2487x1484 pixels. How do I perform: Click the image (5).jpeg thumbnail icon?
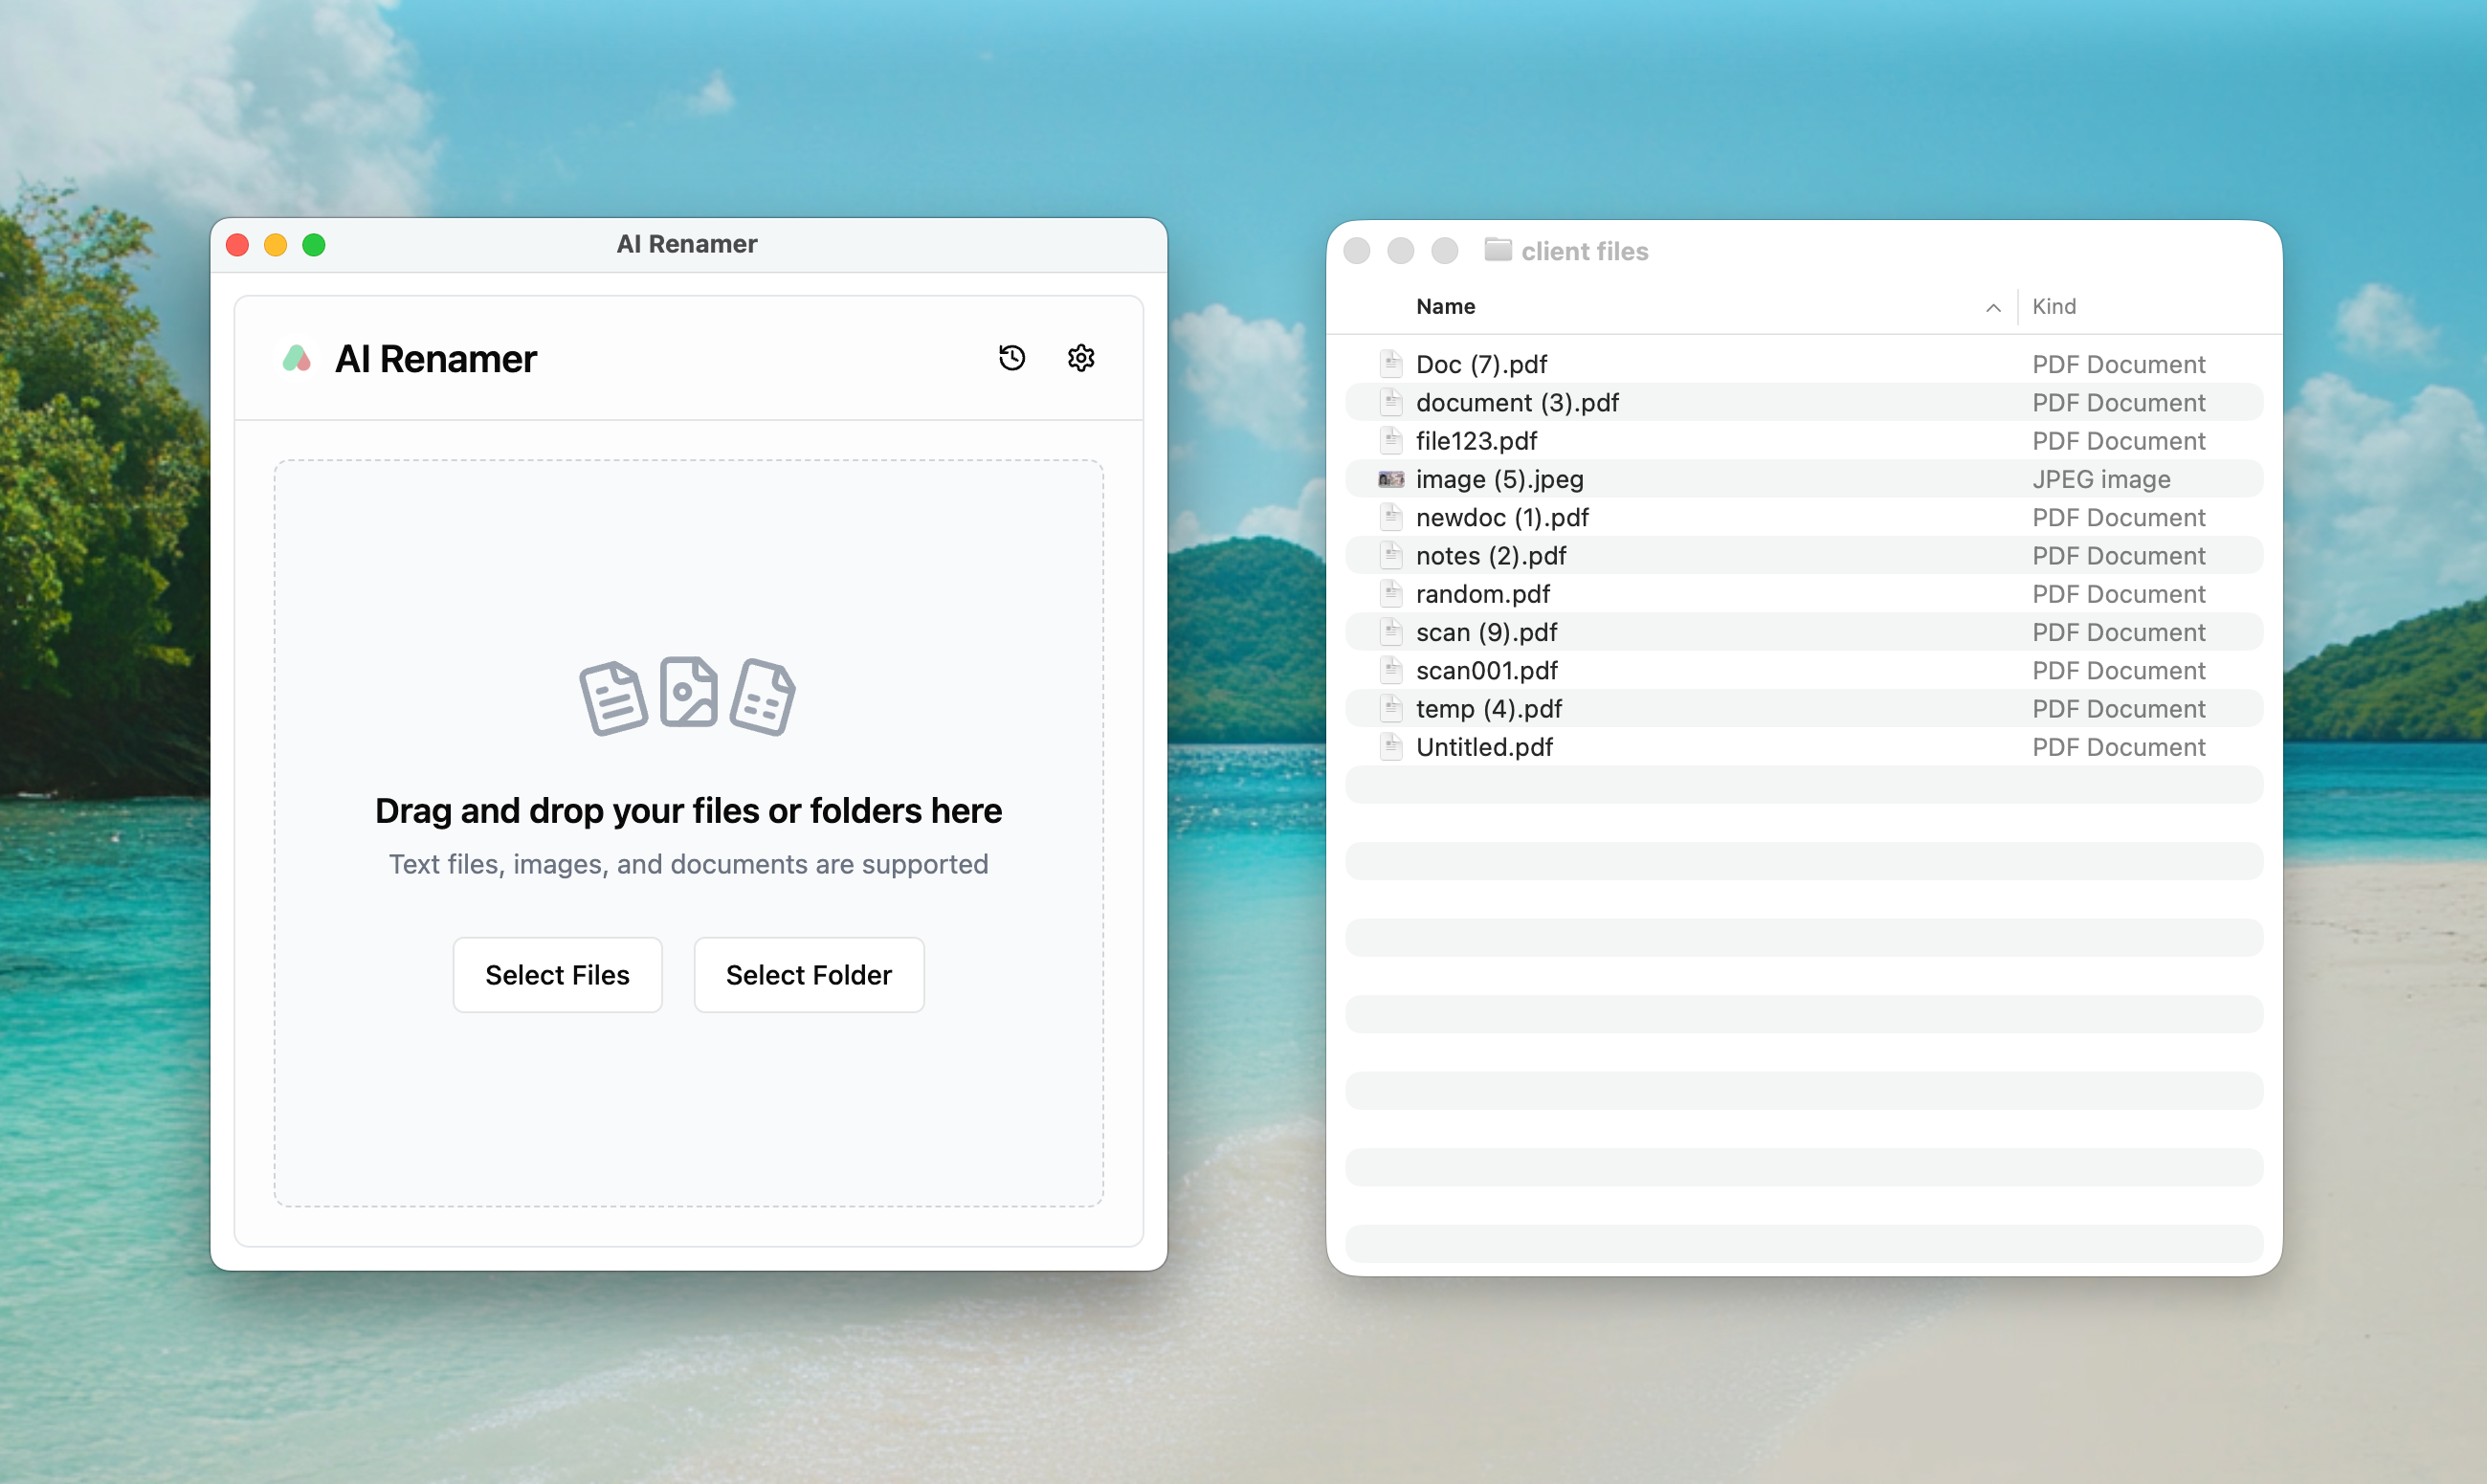click(x=1391, y=480)
